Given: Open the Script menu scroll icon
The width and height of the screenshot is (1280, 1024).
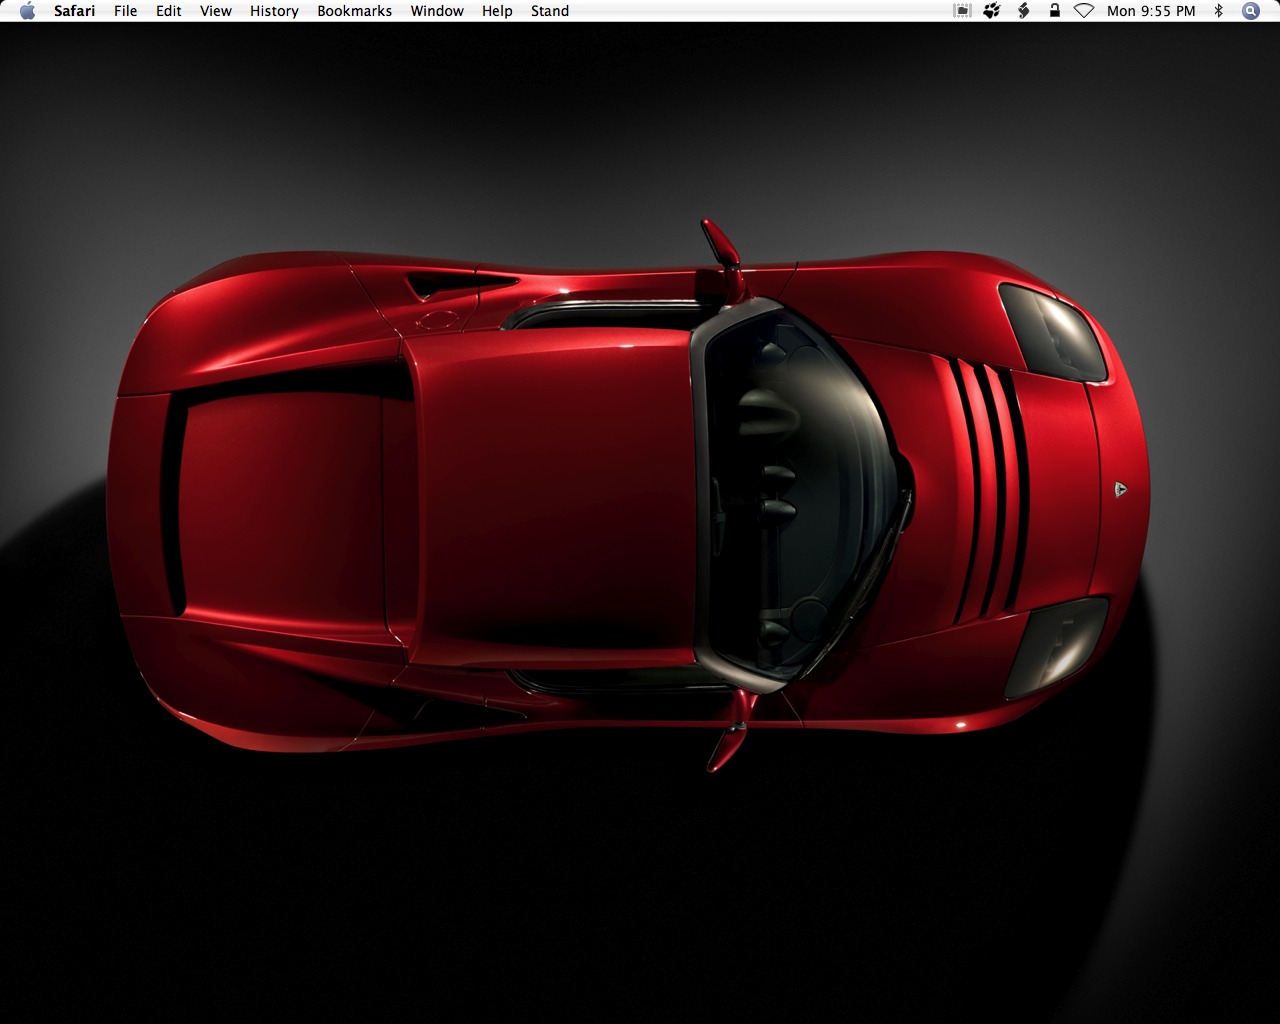Looking at the screenshot, I should tap(1023, 11).
